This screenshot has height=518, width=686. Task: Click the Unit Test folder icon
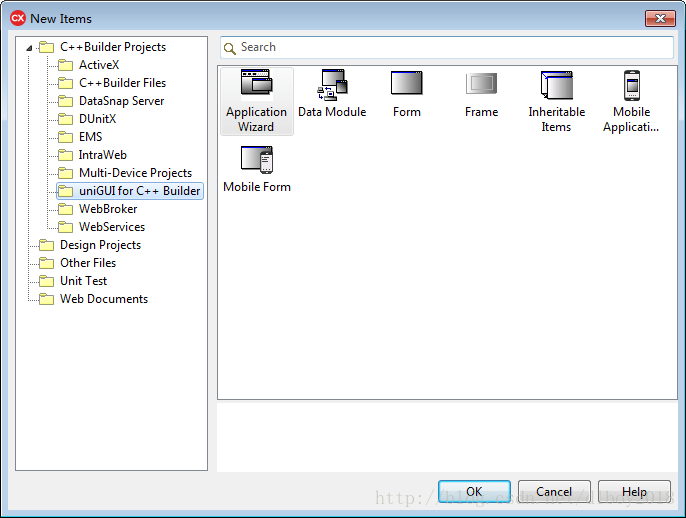tap(46, 281)
